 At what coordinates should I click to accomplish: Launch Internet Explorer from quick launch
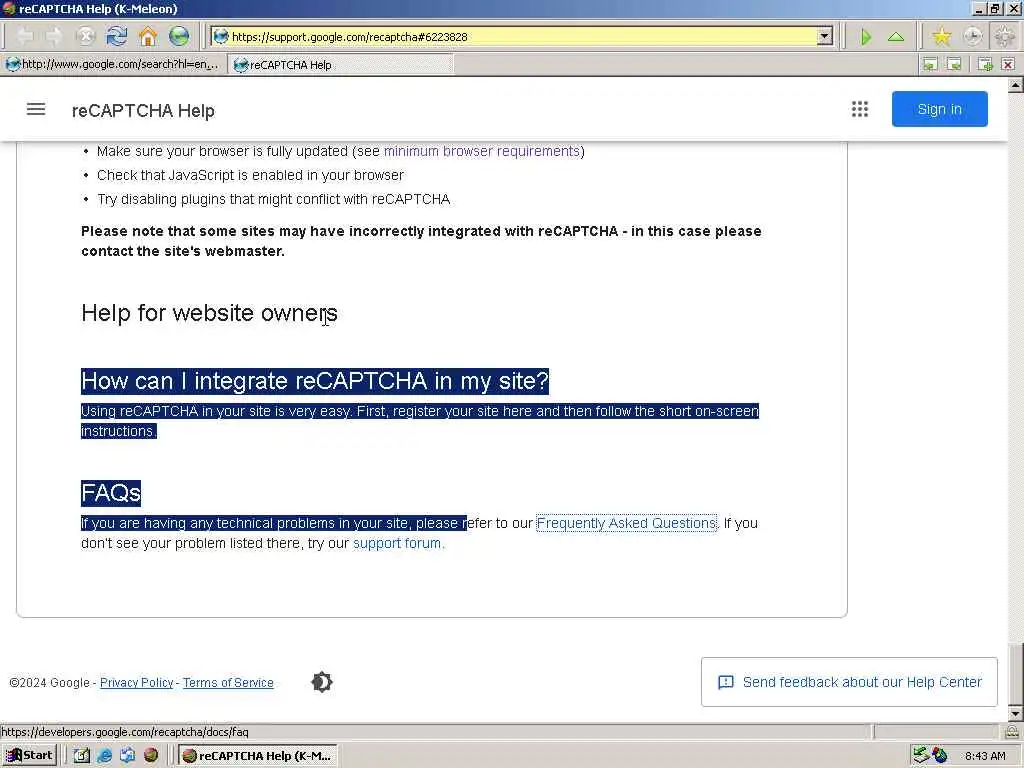click(x=104, y=755)
